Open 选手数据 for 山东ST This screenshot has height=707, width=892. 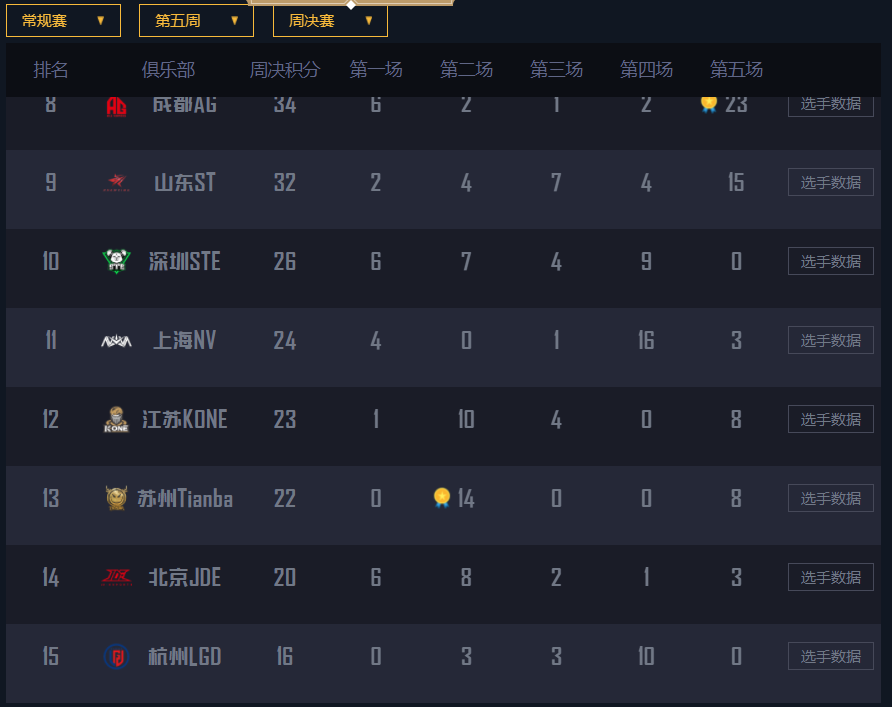coord(831,183)
